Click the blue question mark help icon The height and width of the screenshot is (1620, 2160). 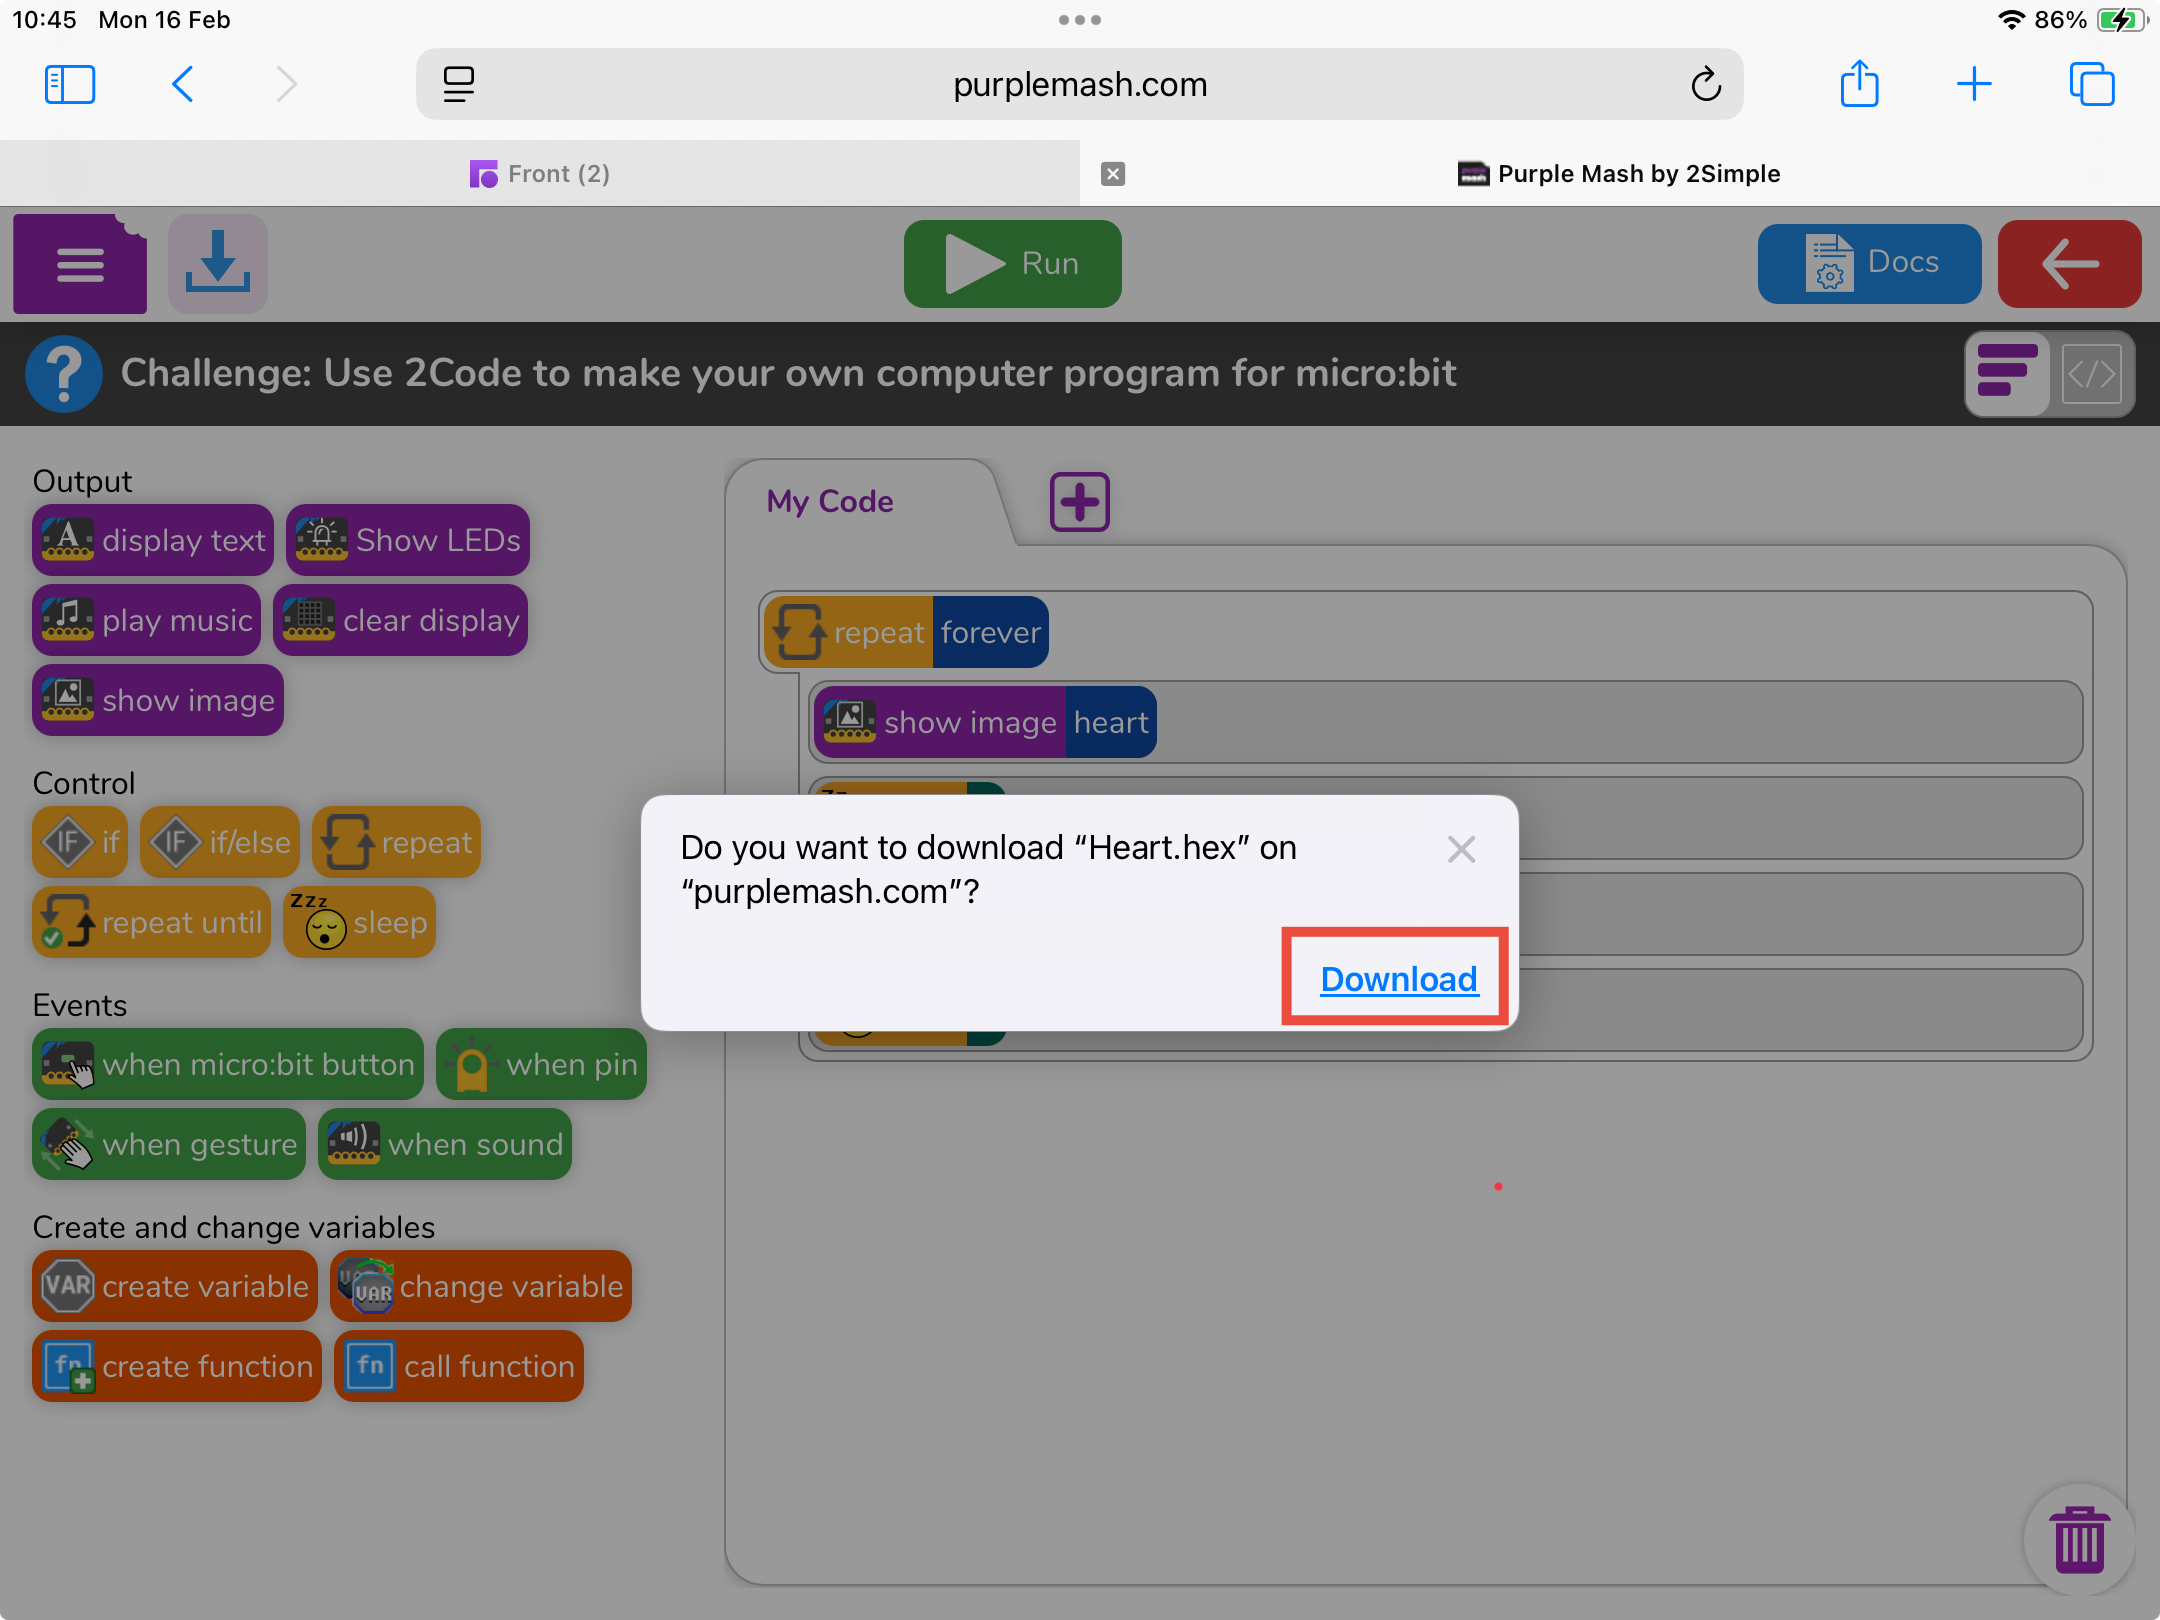pos(63,373)
